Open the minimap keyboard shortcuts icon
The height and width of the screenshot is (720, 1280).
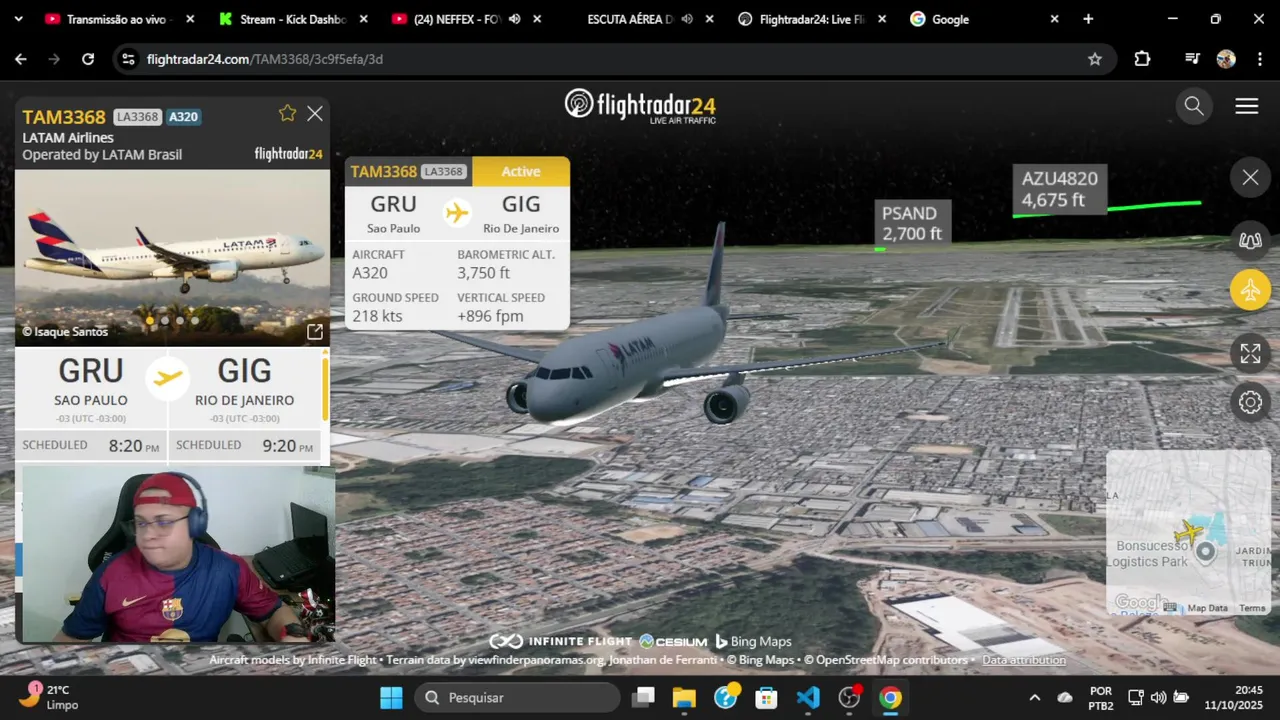click(1170, 607)
